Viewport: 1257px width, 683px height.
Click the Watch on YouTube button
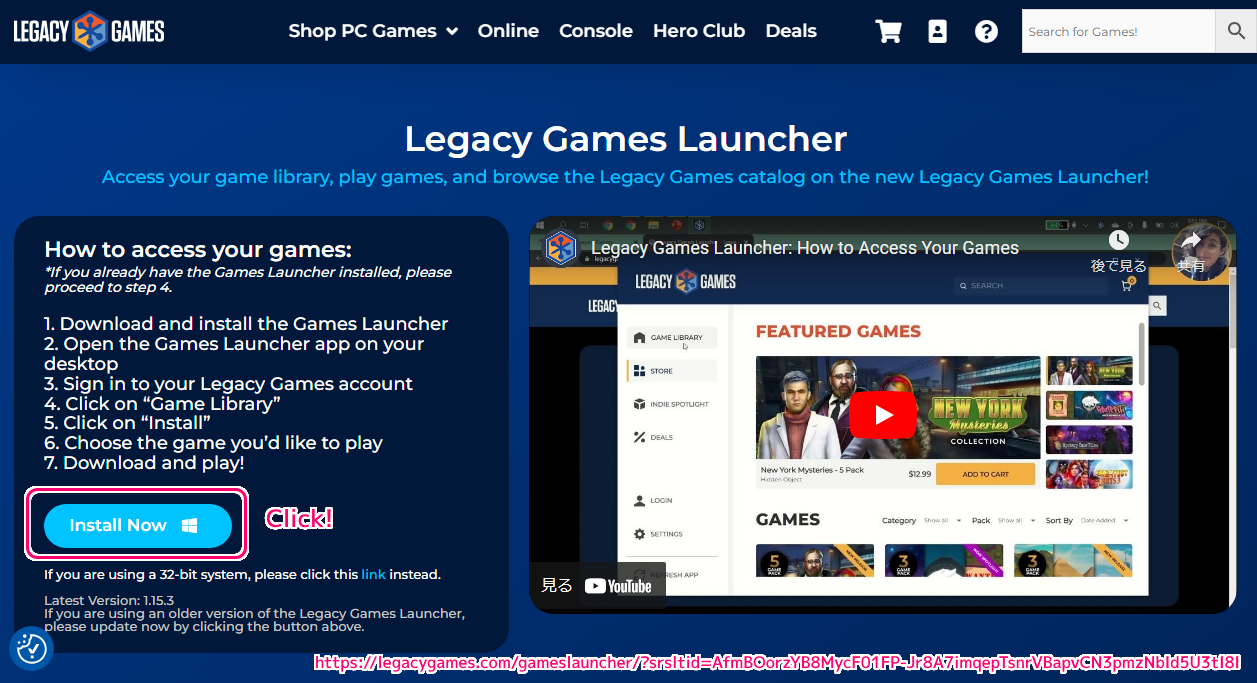597,586
